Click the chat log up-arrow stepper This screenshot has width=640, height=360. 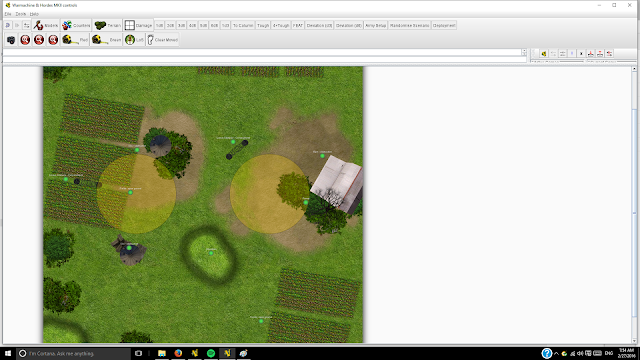tap(524, 51)
